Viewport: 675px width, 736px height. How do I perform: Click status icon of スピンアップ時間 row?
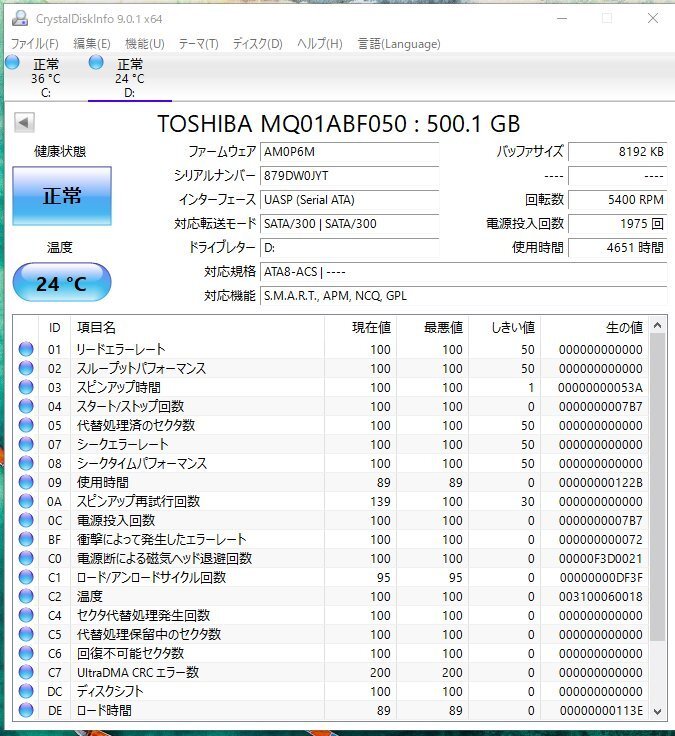26,387
